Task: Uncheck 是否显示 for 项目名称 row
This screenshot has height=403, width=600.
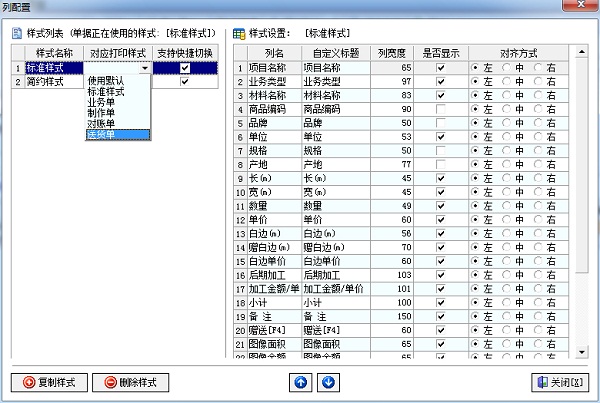Action: pos(440,67)
